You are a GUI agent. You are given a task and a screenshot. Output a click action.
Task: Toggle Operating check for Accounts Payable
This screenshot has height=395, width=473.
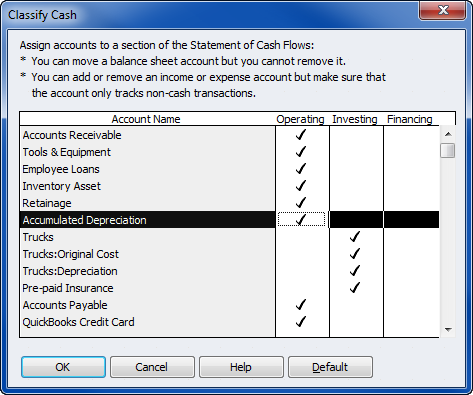click(302, 305)
